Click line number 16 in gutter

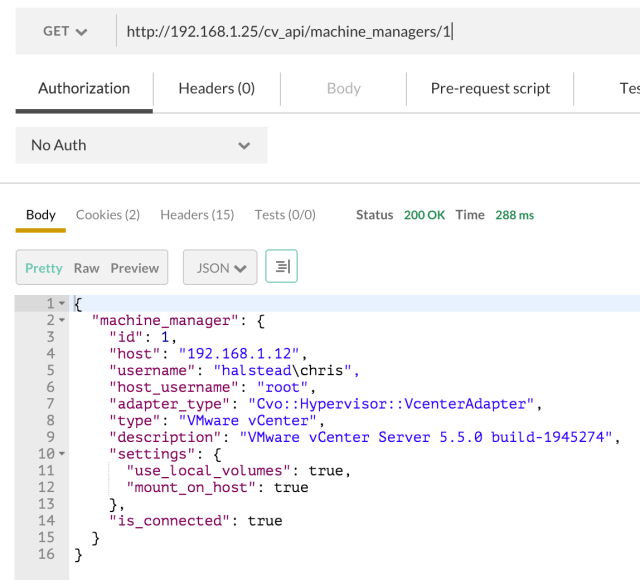[x=46, y=554]
